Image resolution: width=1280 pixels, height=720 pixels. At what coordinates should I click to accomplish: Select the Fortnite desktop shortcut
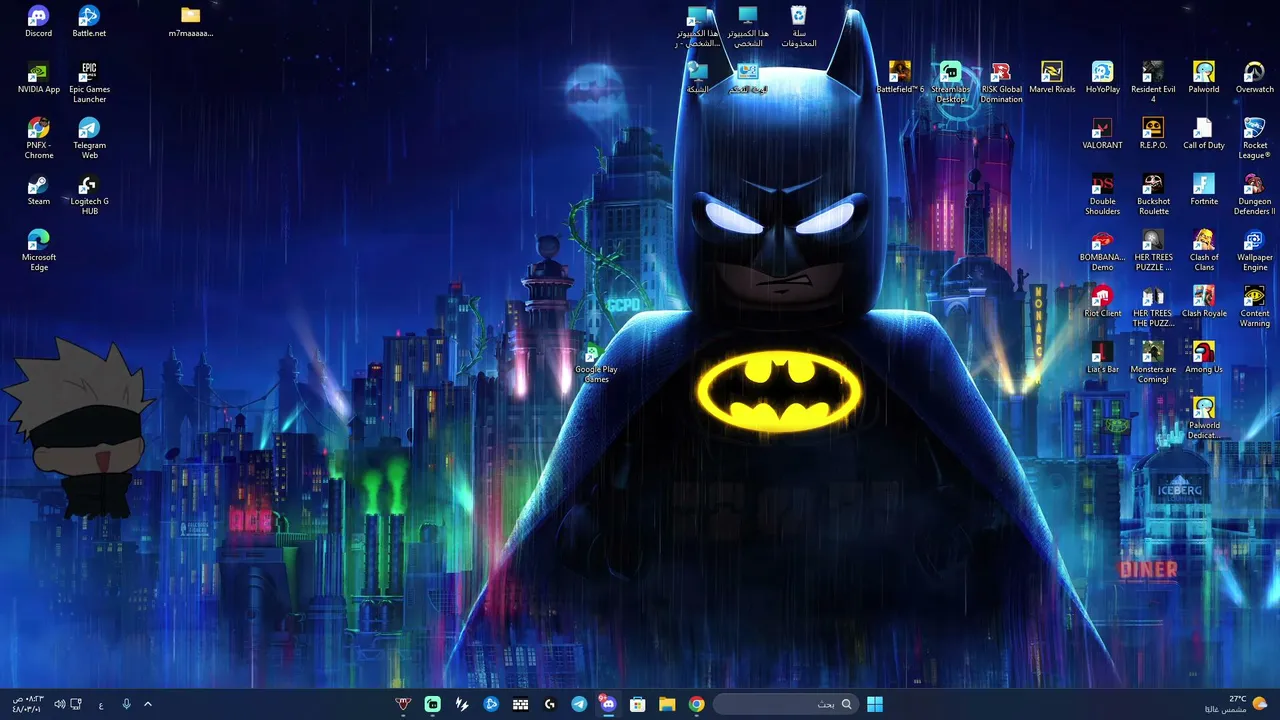click(1204, 189)
